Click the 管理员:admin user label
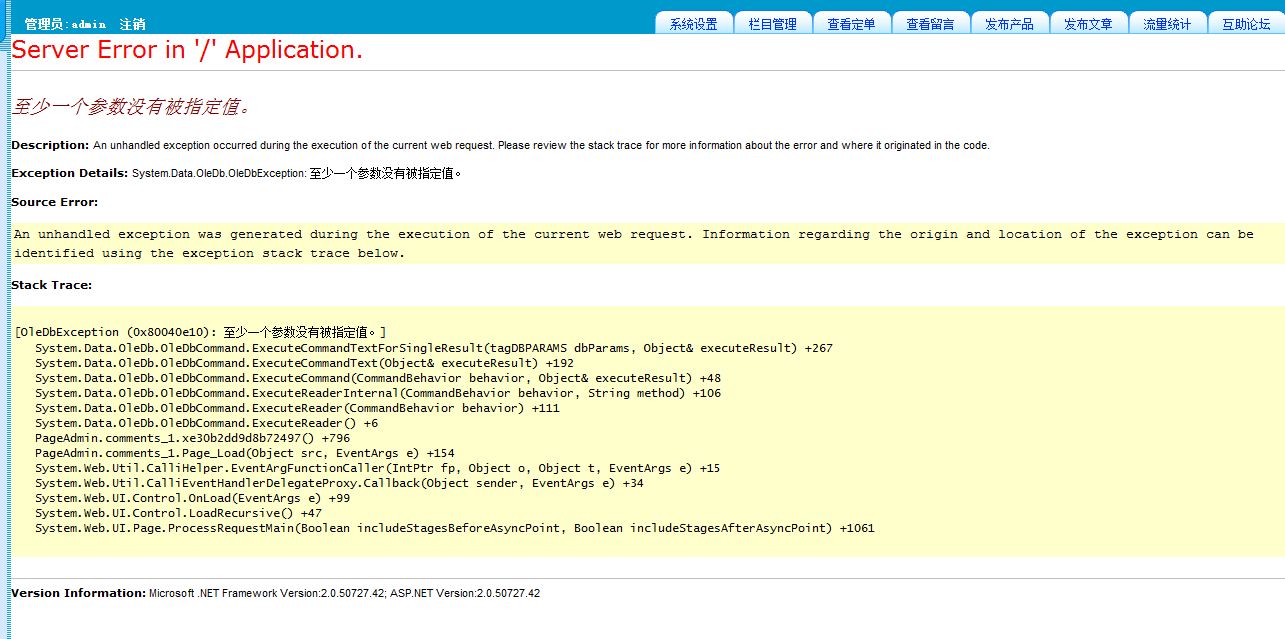This screenshot has width=1285, height=639. click(65, 24)
